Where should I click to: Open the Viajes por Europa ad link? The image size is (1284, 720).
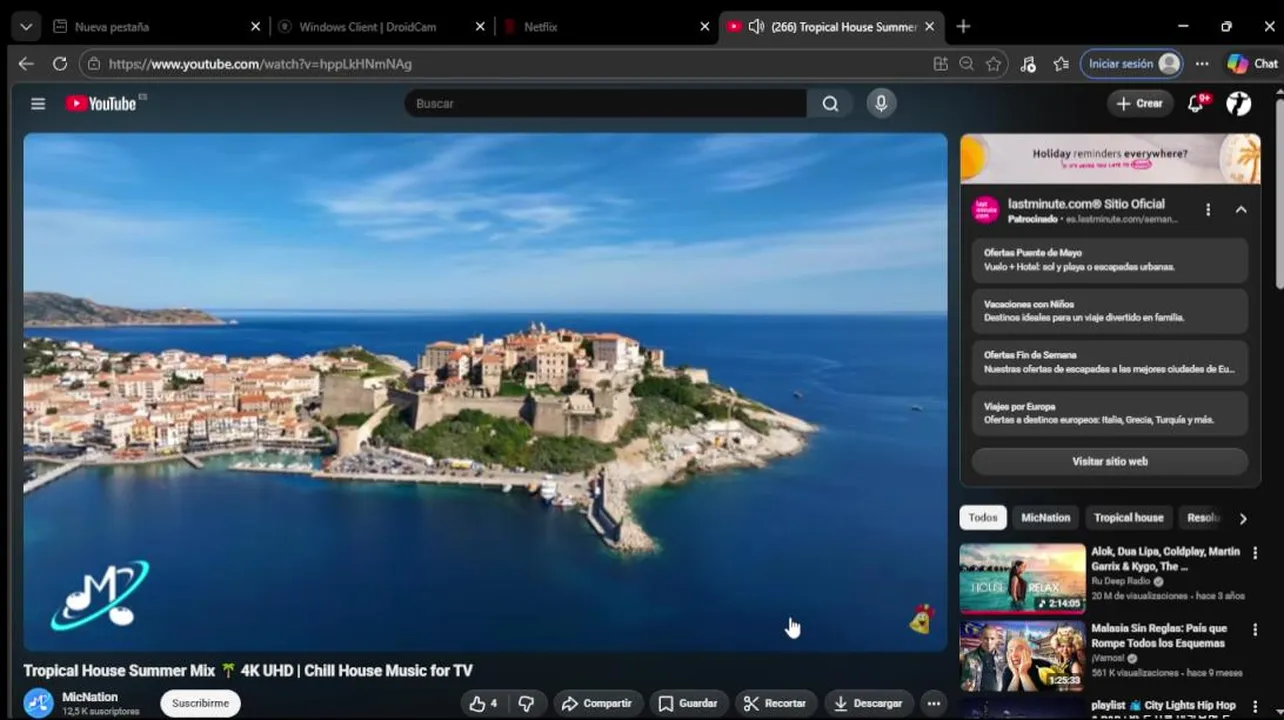(1110, 413)
